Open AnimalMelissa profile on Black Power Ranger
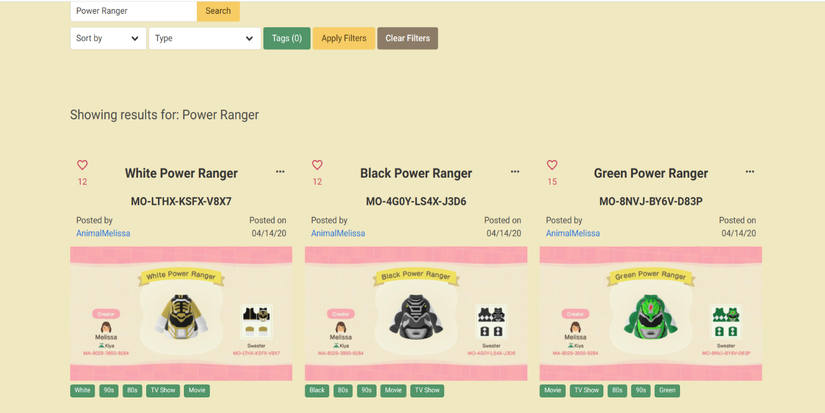The width and height of the screenshot is (825, 413). [338, 233]
